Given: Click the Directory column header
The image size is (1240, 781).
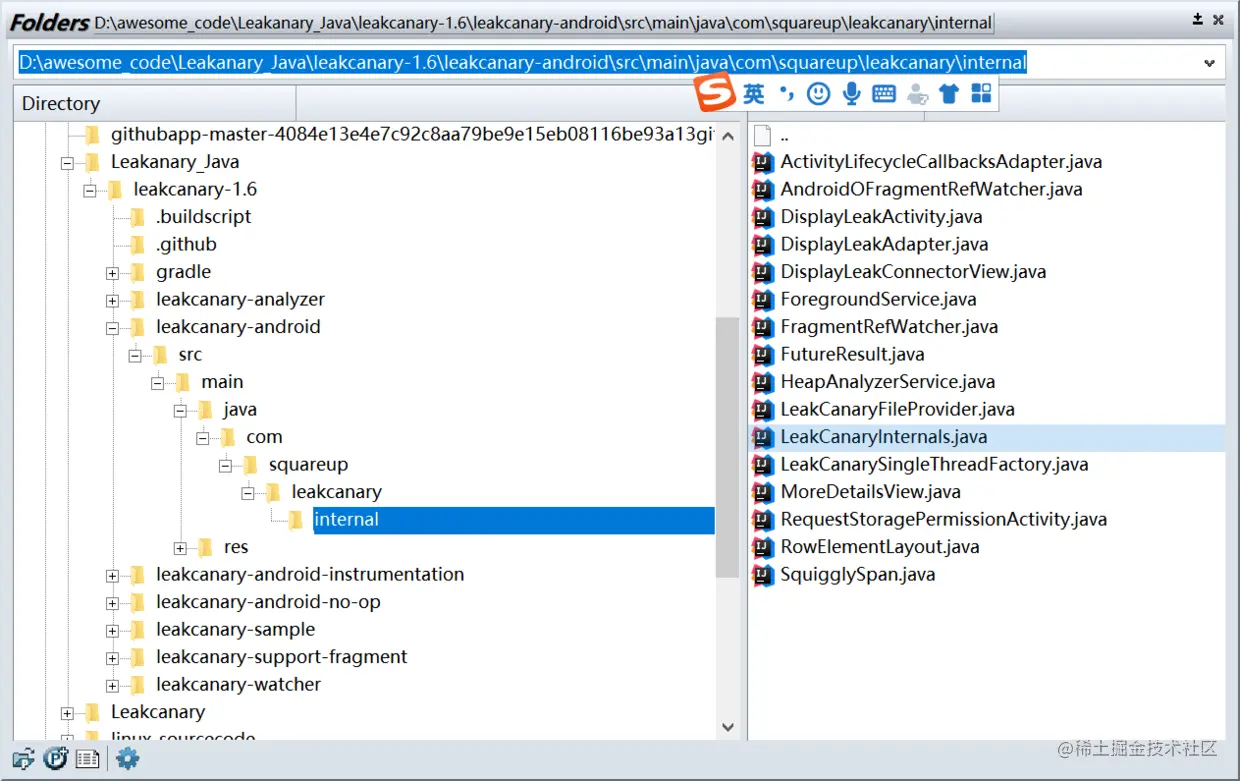Looking at the screenshot, I should pyautogui.click(x=155, y=103).
